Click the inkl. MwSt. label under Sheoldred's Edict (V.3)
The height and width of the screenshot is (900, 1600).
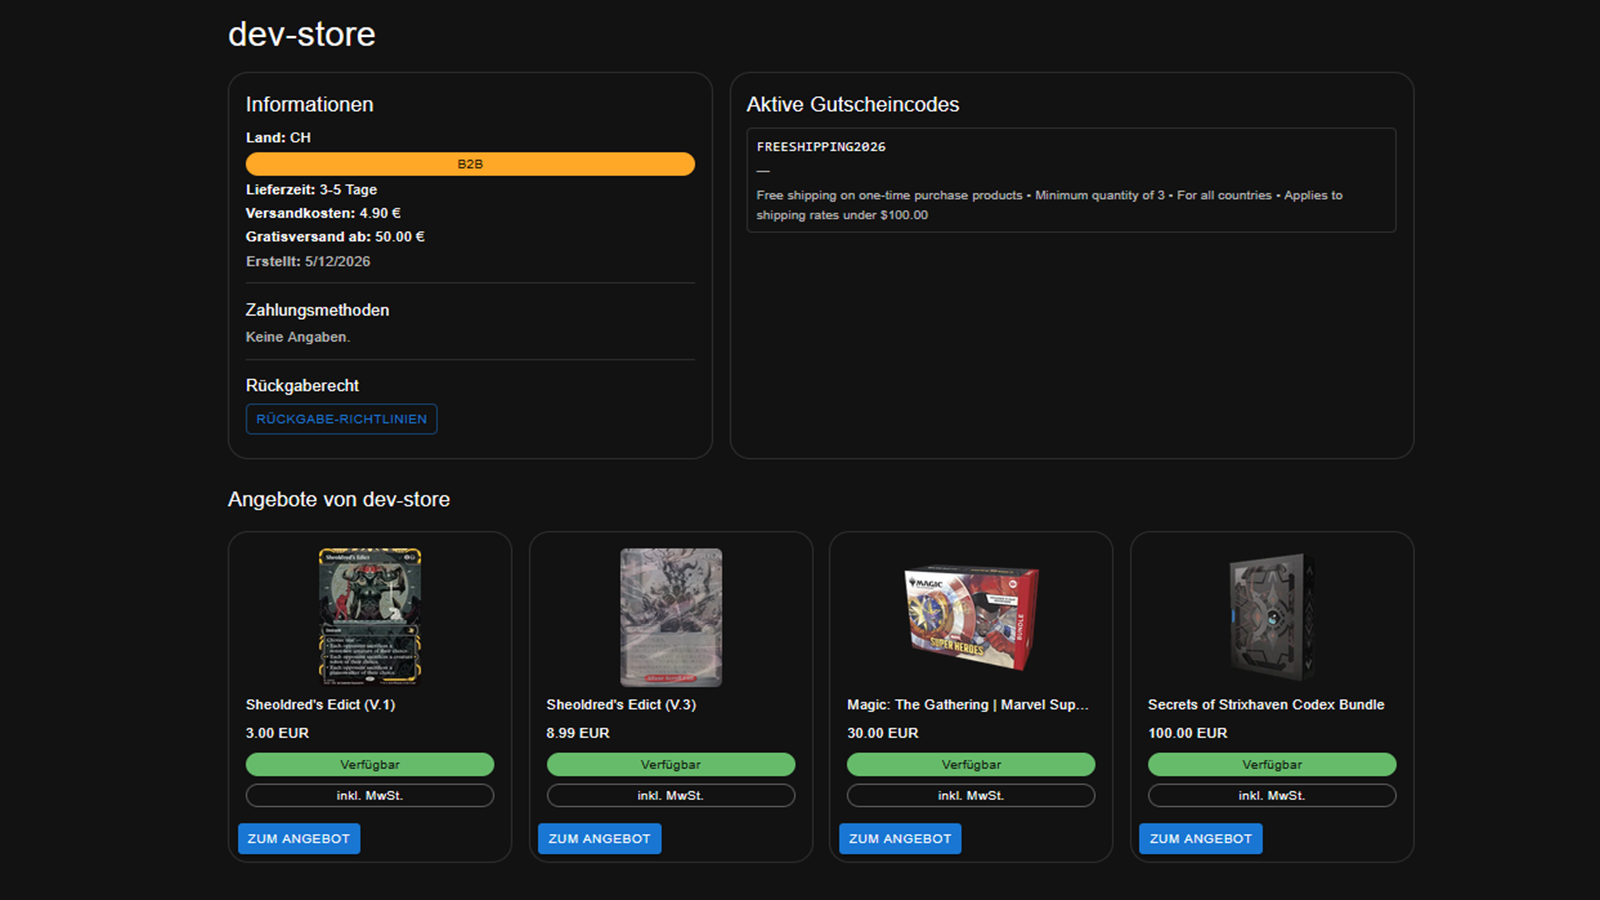(x=671, y=795)
